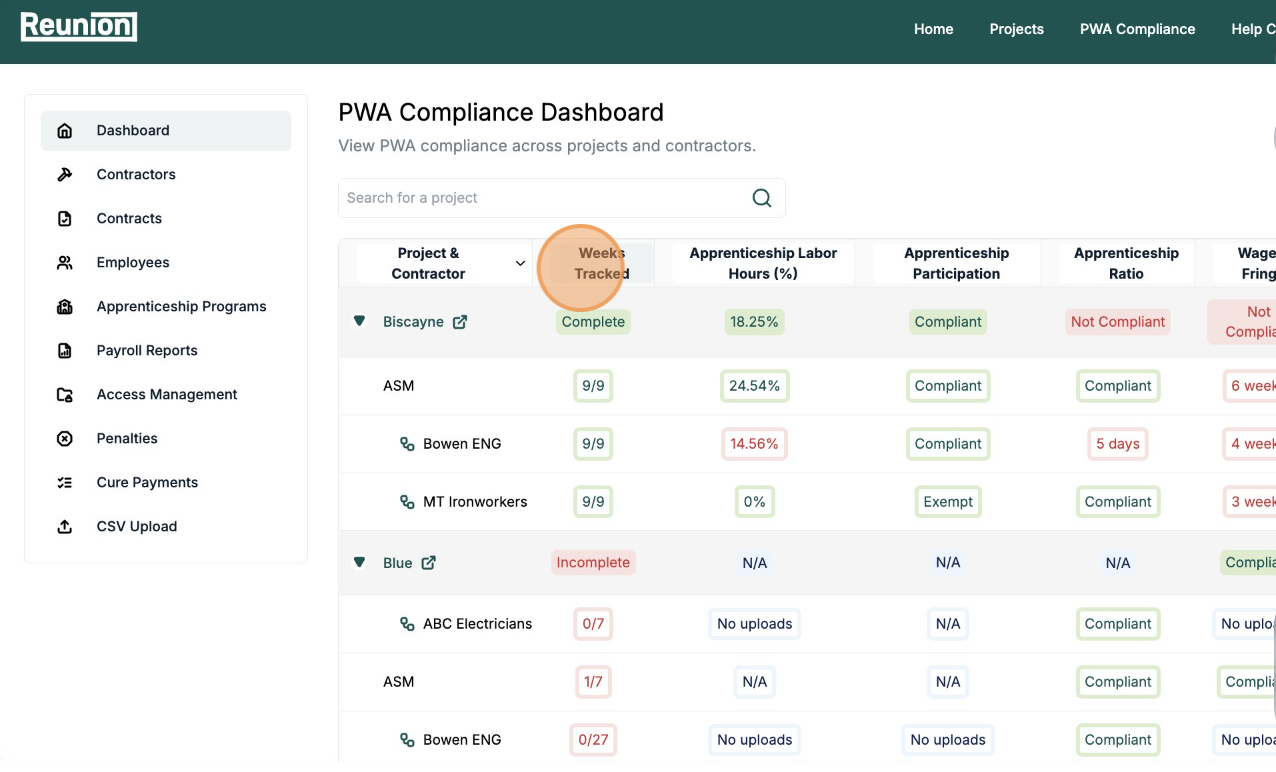Open Projects in top navigation
The image size is (1276, 772).
point(1016,29)
